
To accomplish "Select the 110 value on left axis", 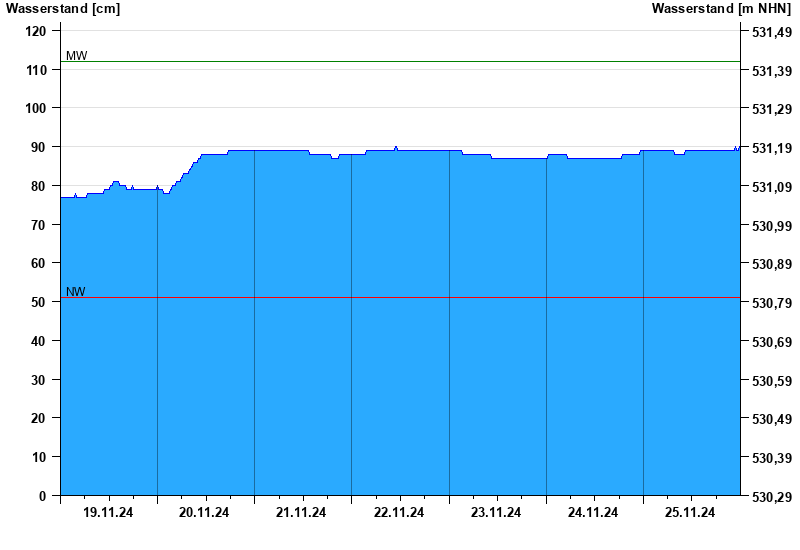I will pos(36,70).
